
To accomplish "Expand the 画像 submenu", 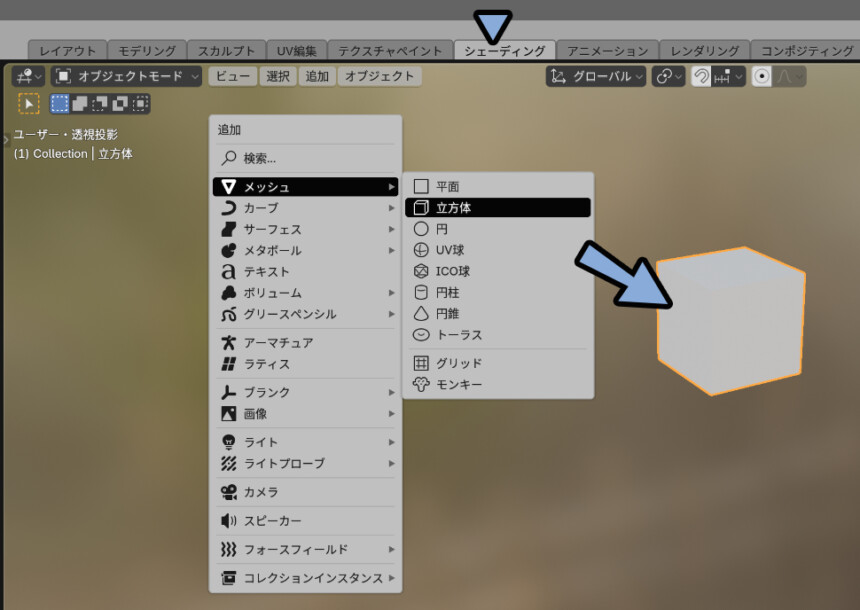I will [305, 414].
